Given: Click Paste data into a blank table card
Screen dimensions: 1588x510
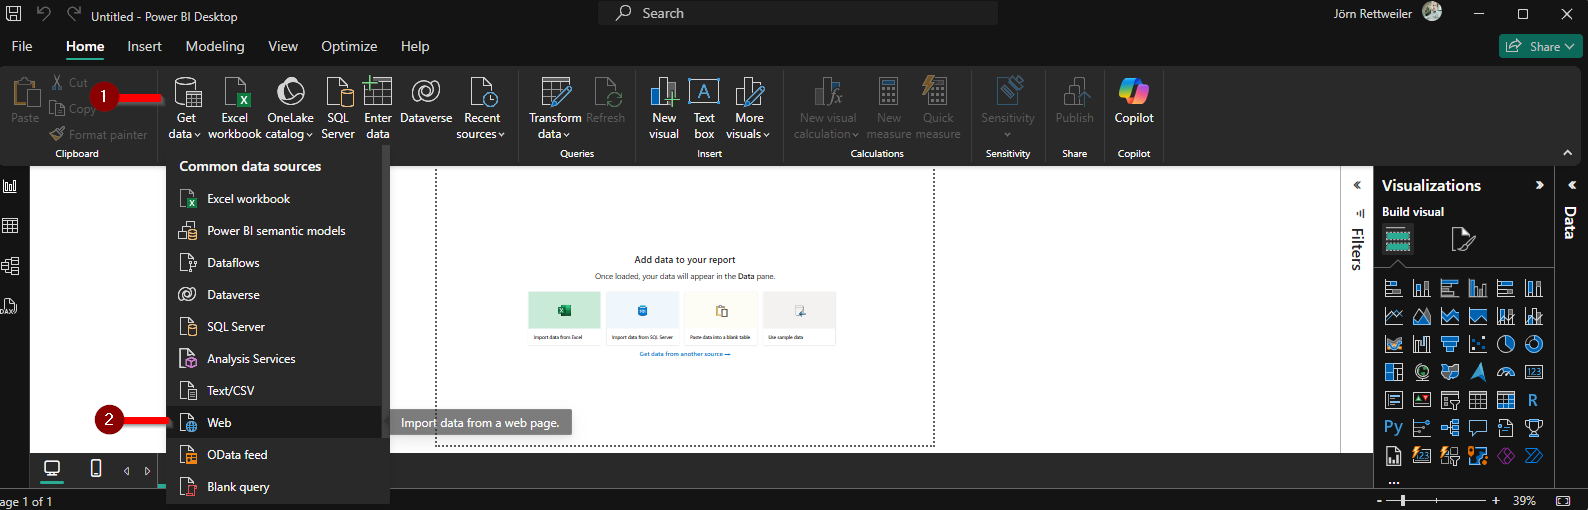Looking at the screenshot, I should click(720, 318).
